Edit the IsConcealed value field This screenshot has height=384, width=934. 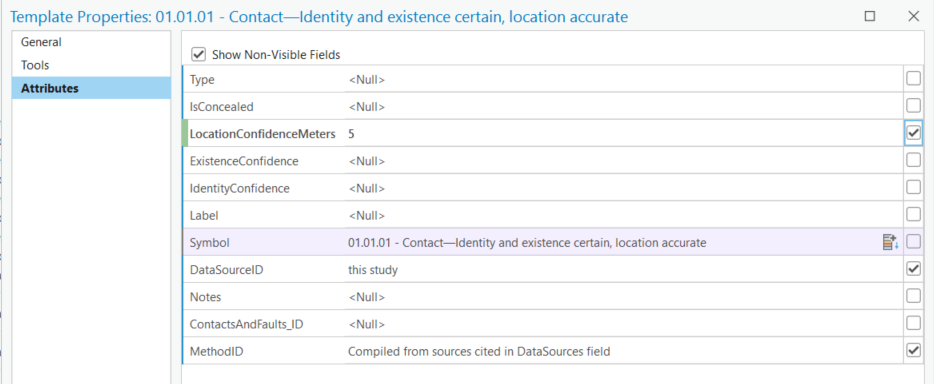[x=623, y=107]
